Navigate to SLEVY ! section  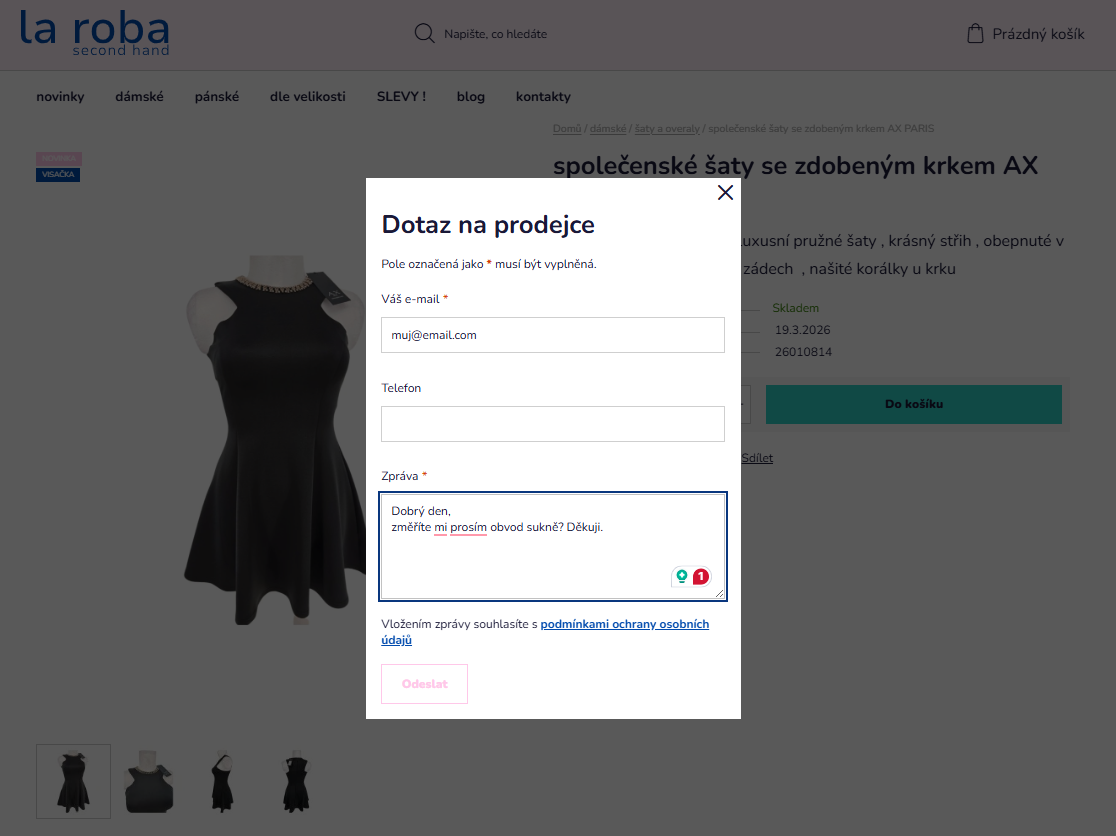coord(401,97)
